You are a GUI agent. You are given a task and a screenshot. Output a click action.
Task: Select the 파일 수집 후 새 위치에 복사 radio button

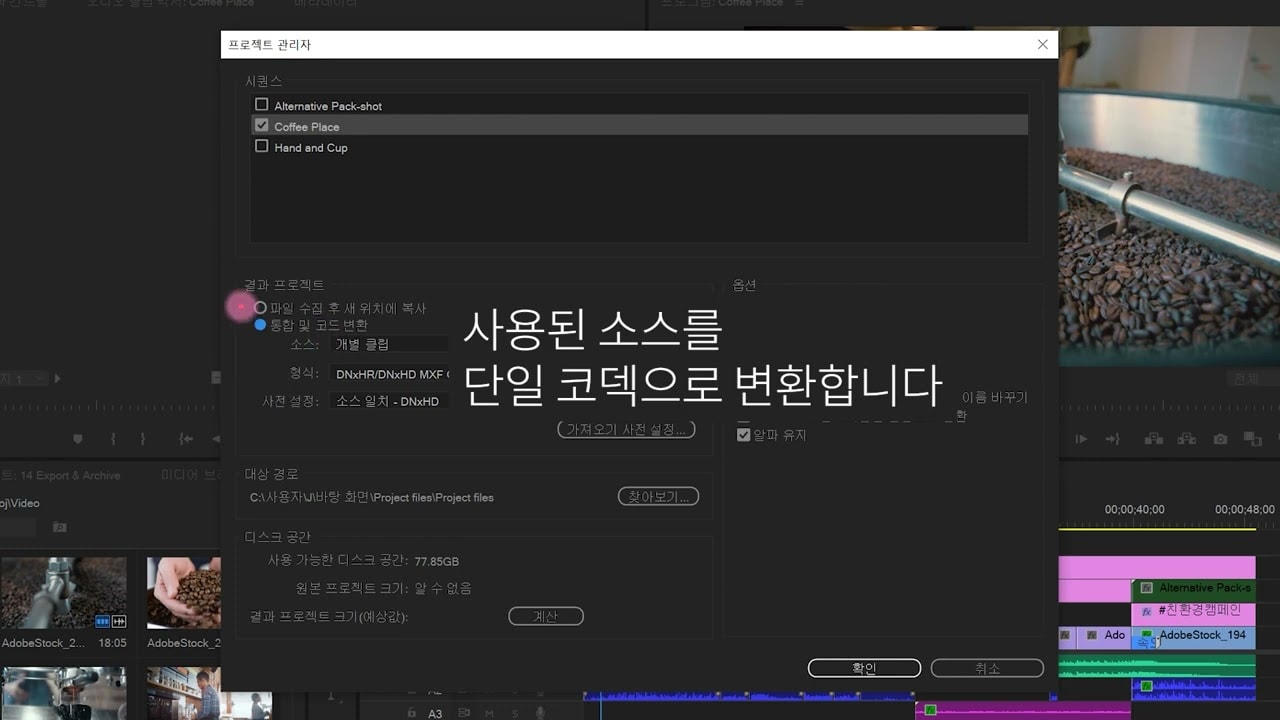[261, 307]
